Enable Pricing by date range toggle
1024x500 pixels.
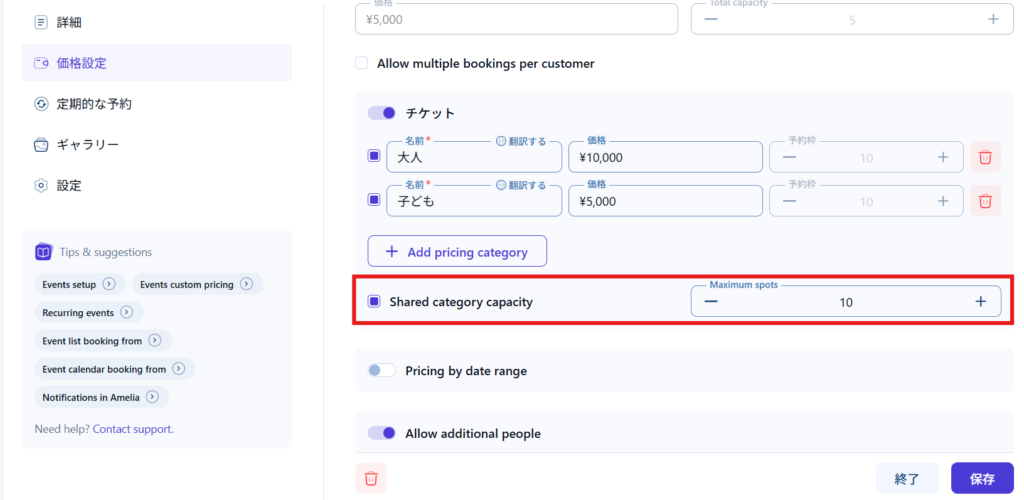tap(382, 370)
